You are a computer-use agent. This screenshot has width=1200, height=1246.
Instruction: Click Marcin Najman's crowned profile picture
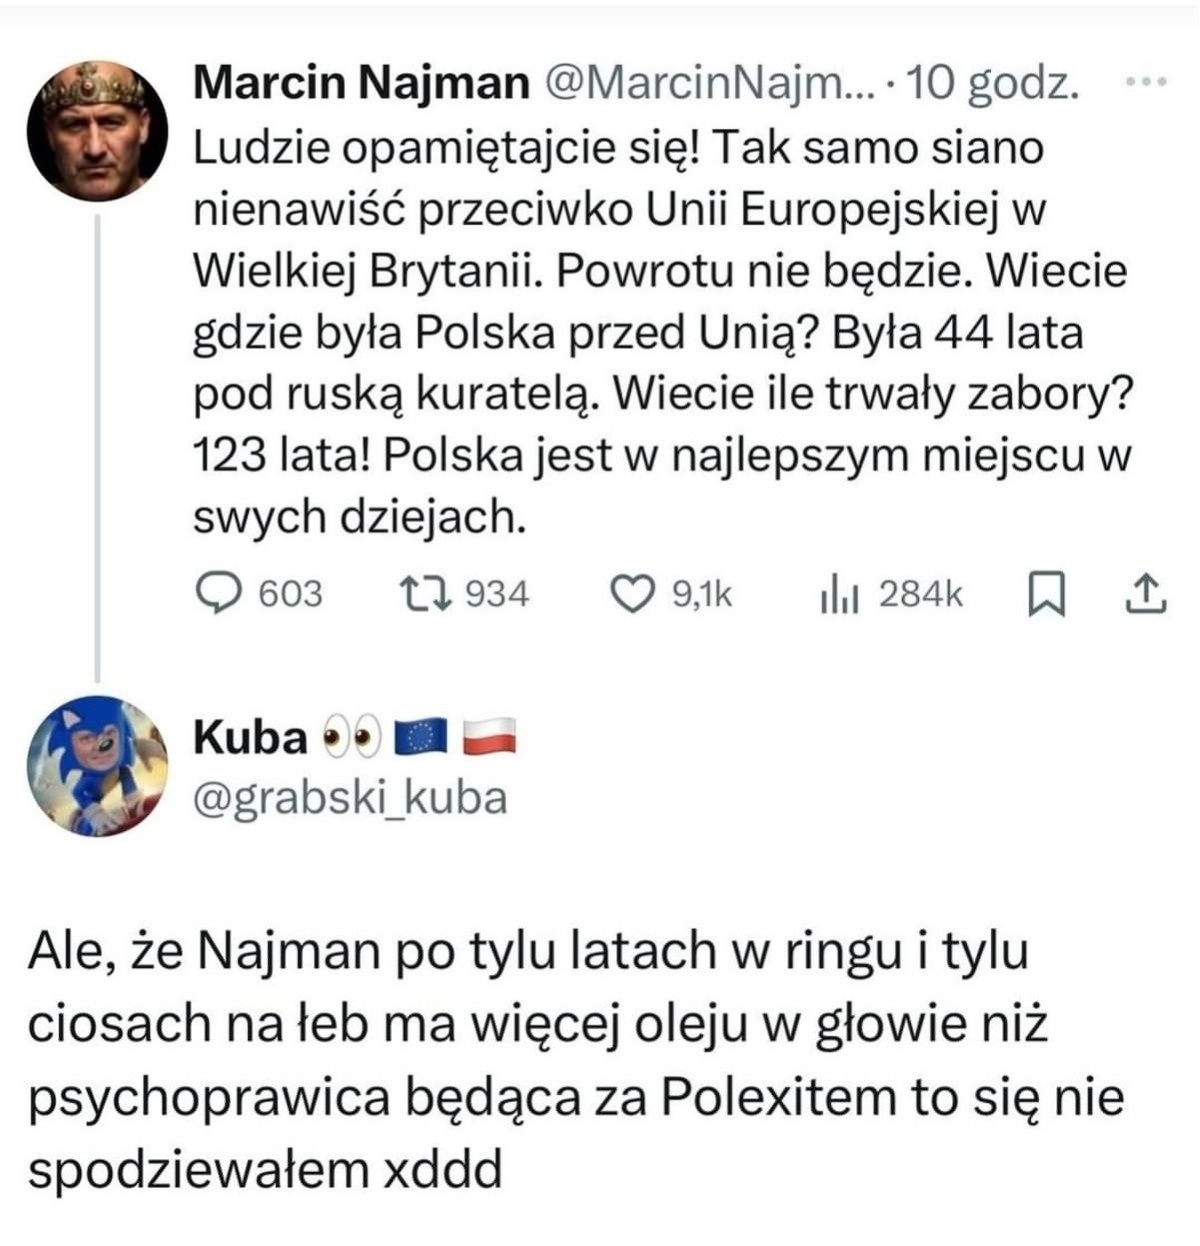coord(98,131)
